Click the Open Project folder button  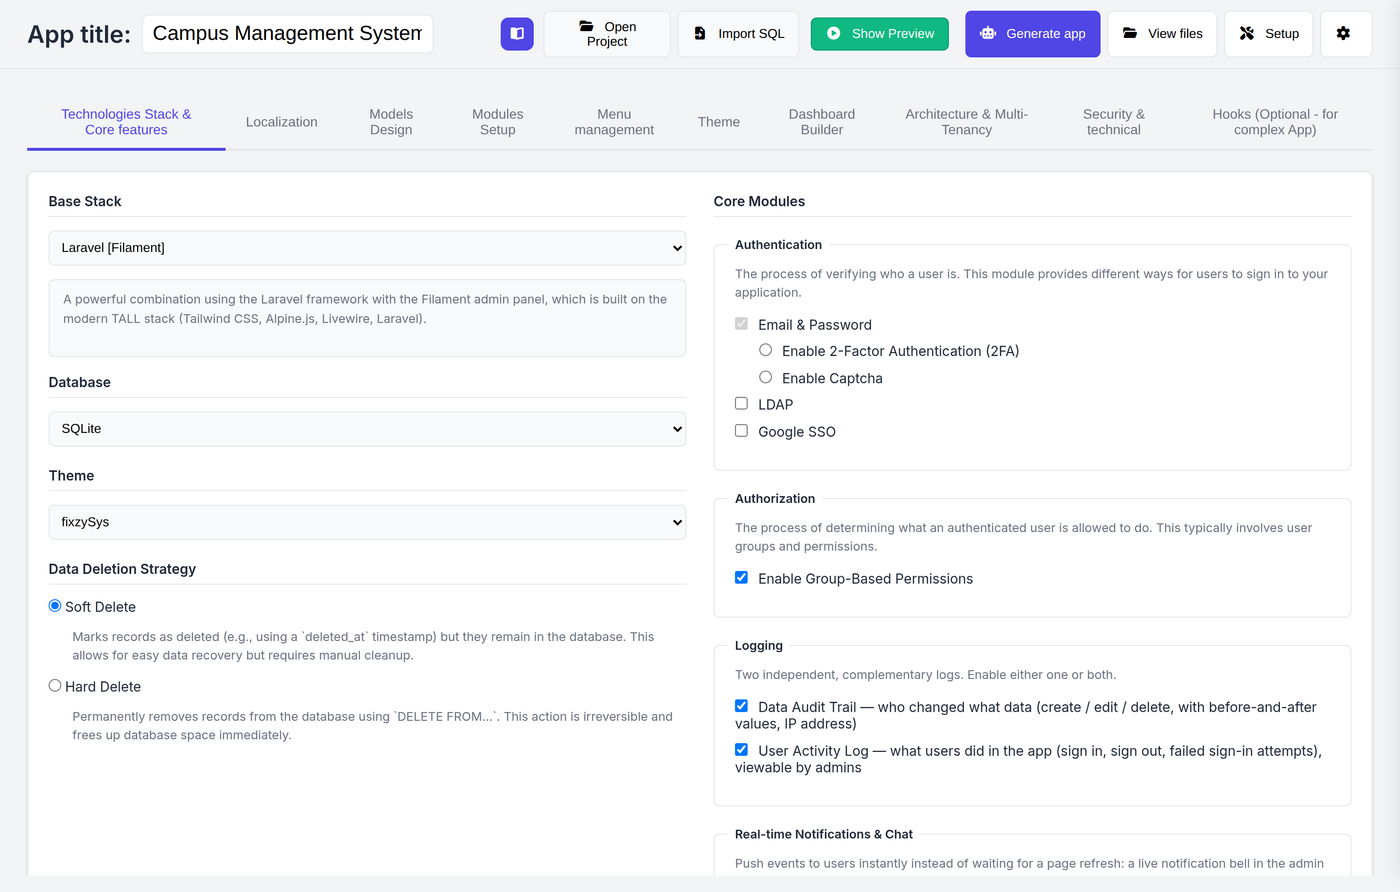(x=607, y=34)
